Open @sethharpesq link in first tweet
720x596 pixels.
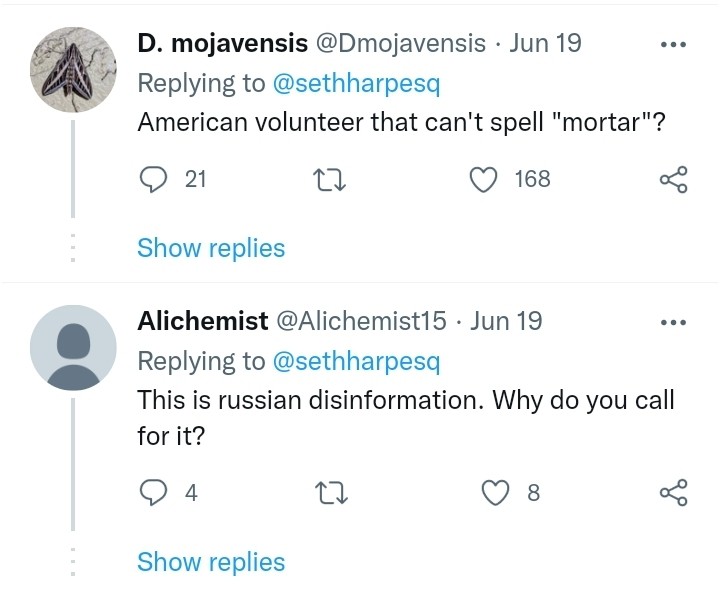(x=355, y=83)
